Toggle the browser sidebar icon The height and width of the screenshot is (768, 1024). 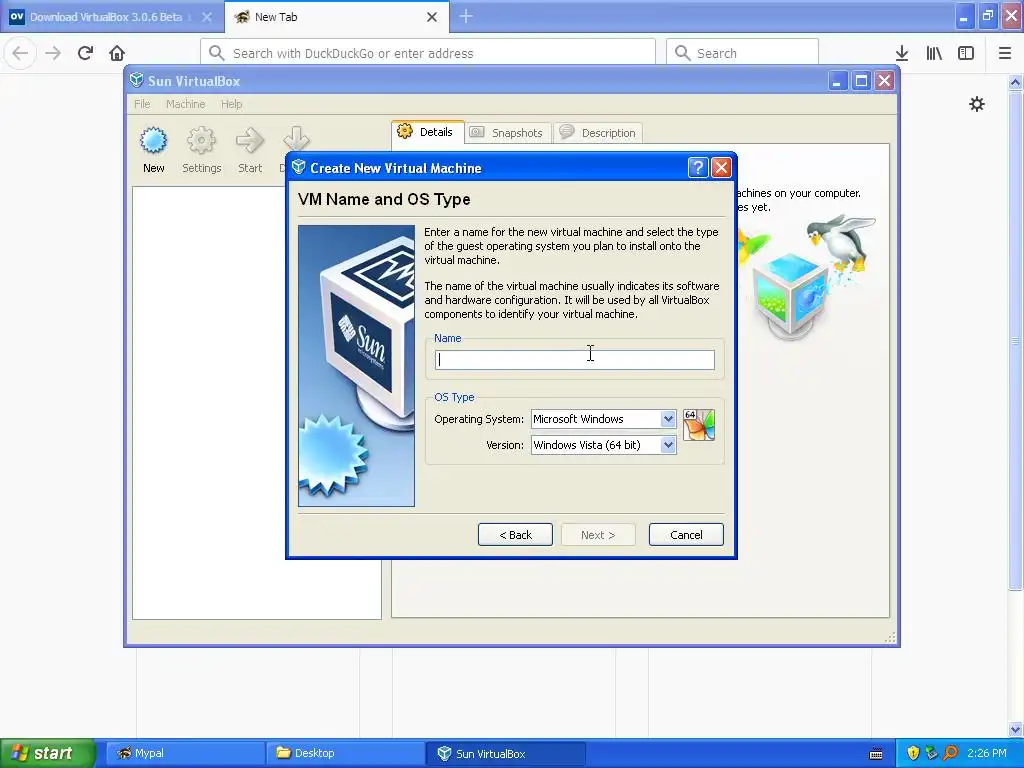966,53
